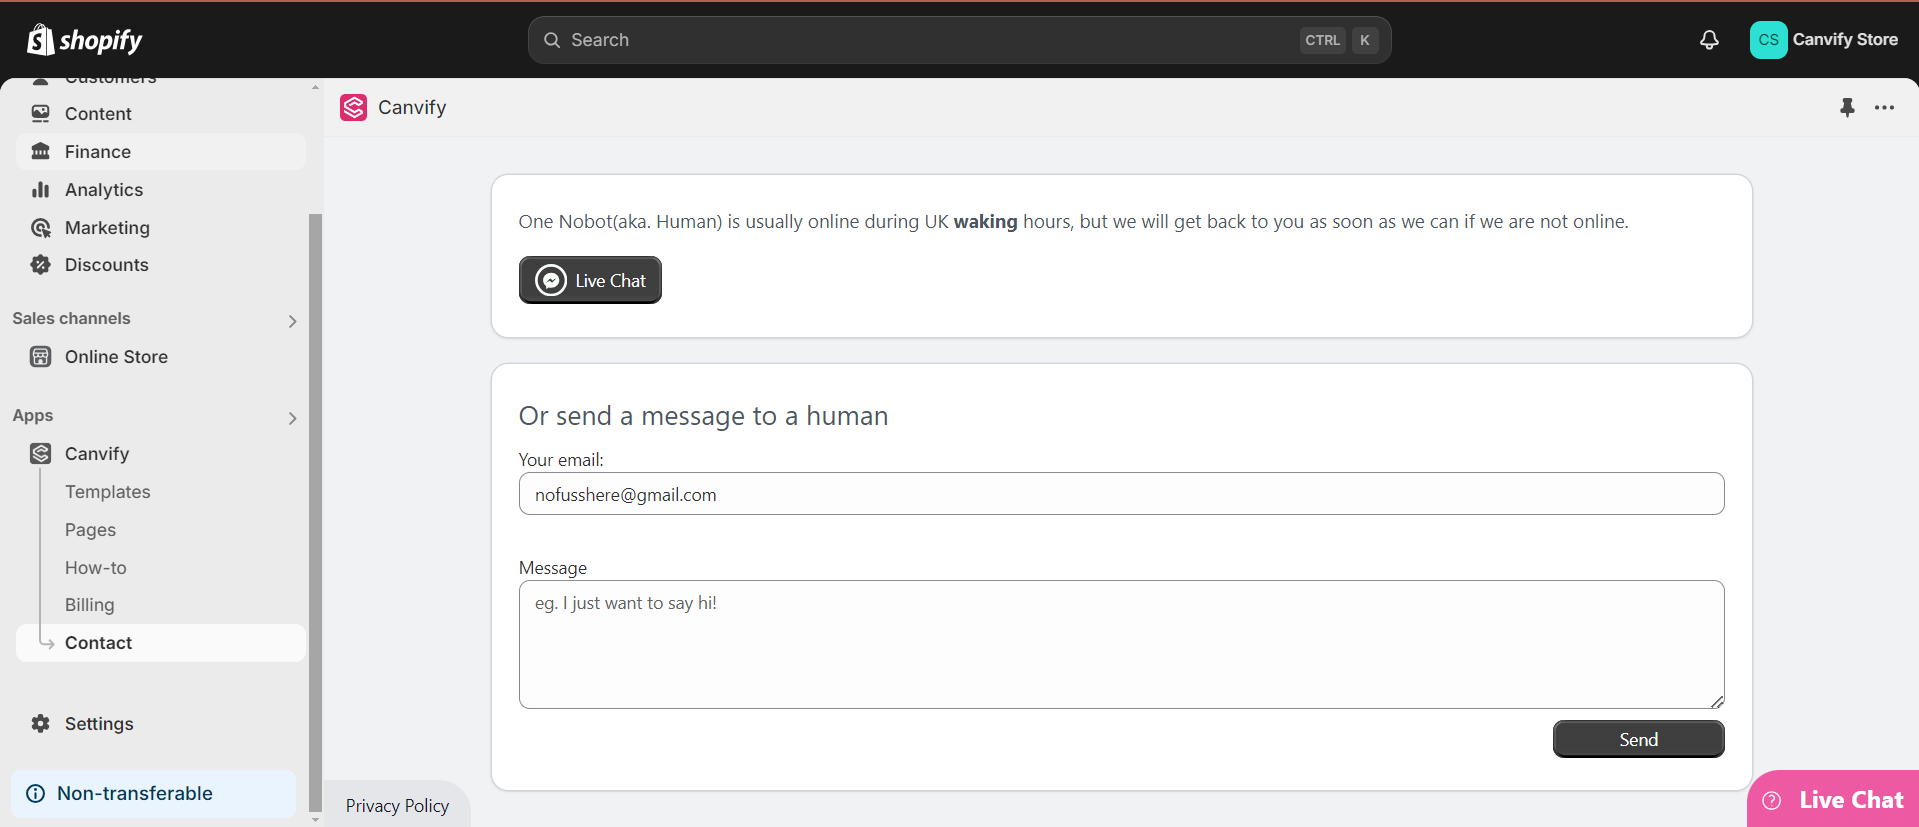Open Settings from the sidebar
The height and width of the screenshot is (827, 1919).
[161, 724]
